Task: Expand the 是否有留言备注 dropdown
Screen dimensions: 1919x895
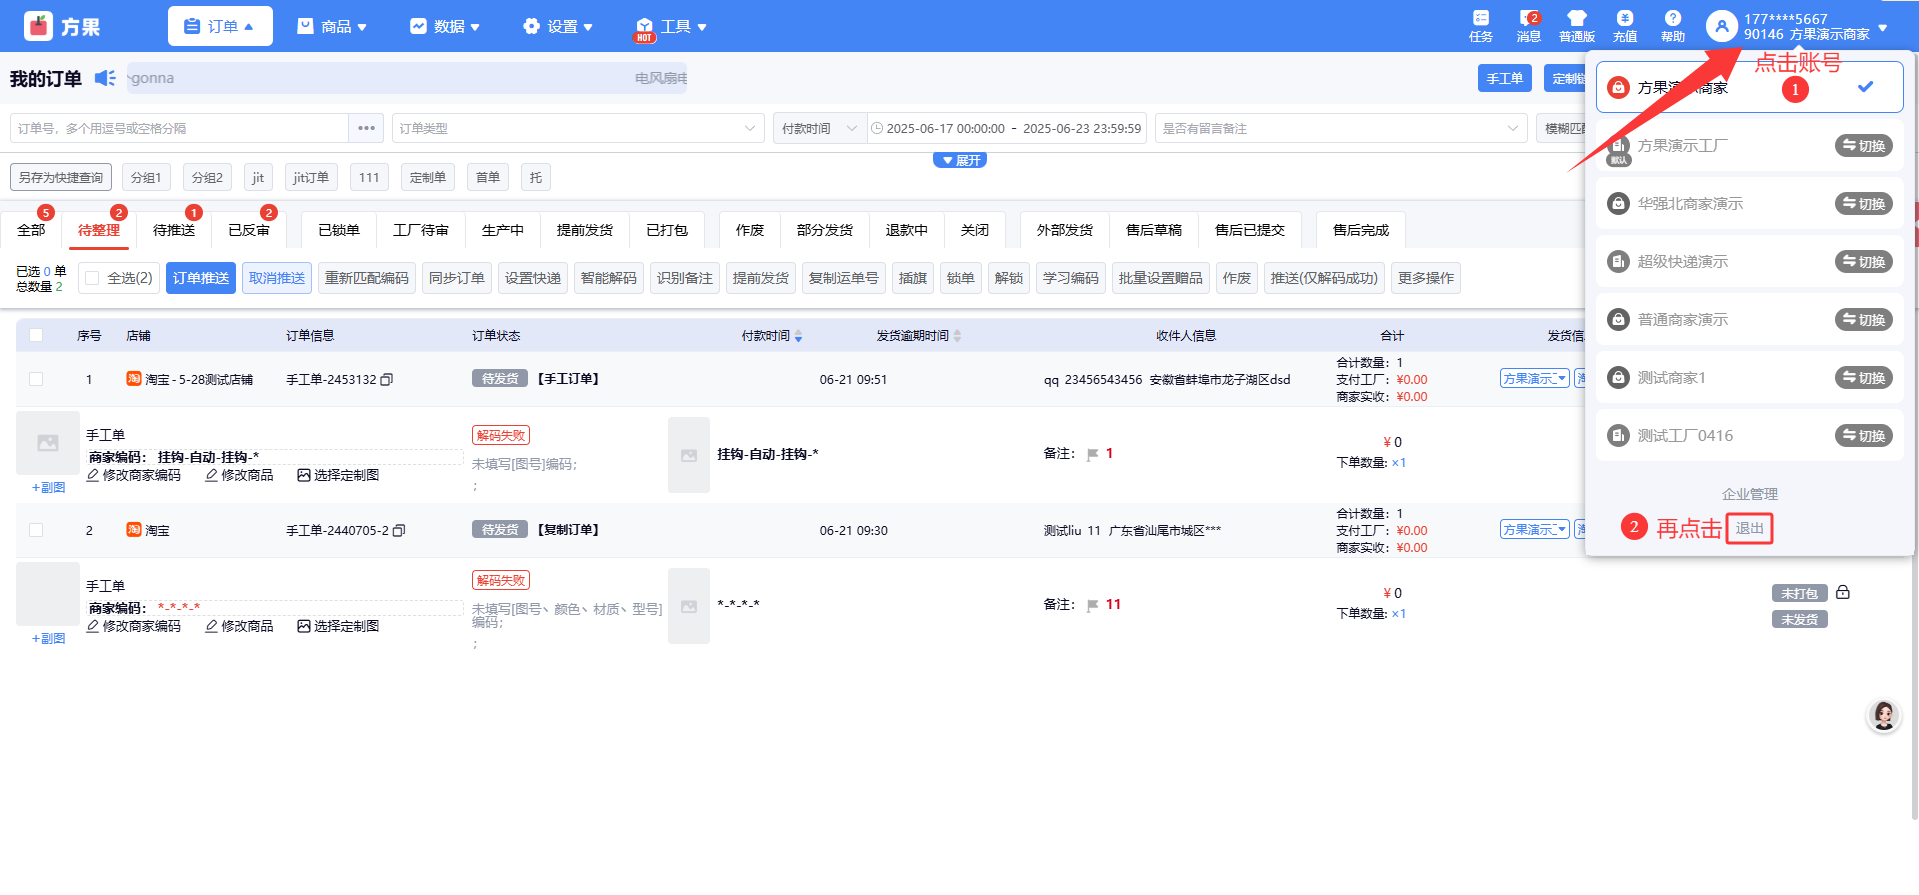Action: [x=1340, y=128]
